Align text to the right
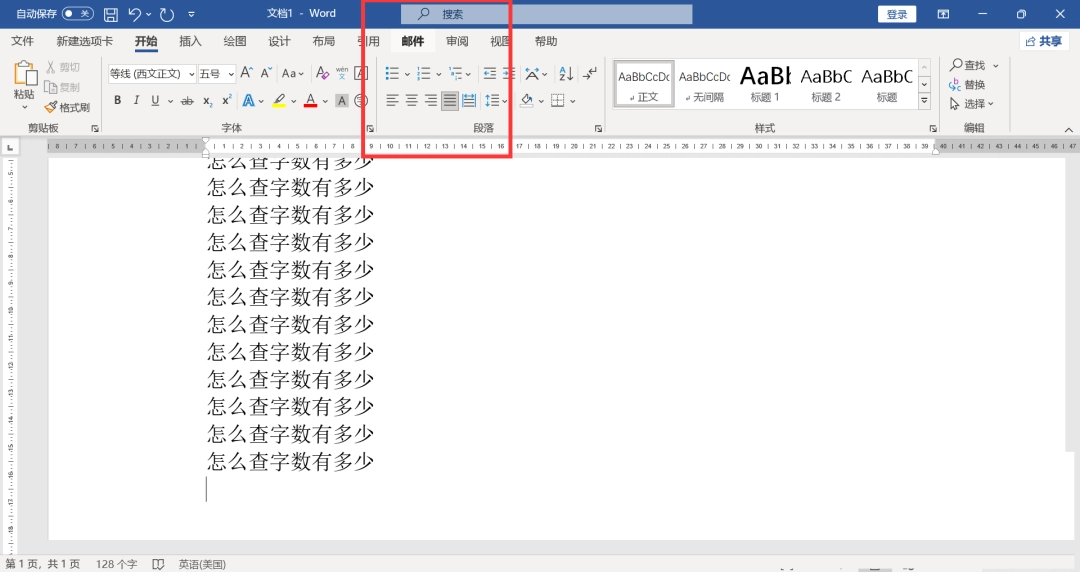Screen dimensions: 1080x572 [x=430, y=101]
